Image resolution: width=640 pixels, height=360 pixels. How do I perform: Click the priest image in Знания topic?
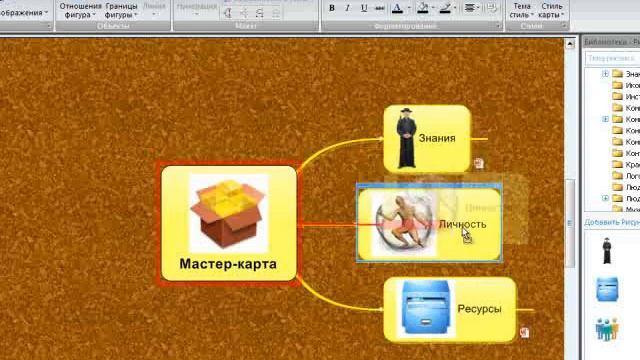(x=406, y=138)
